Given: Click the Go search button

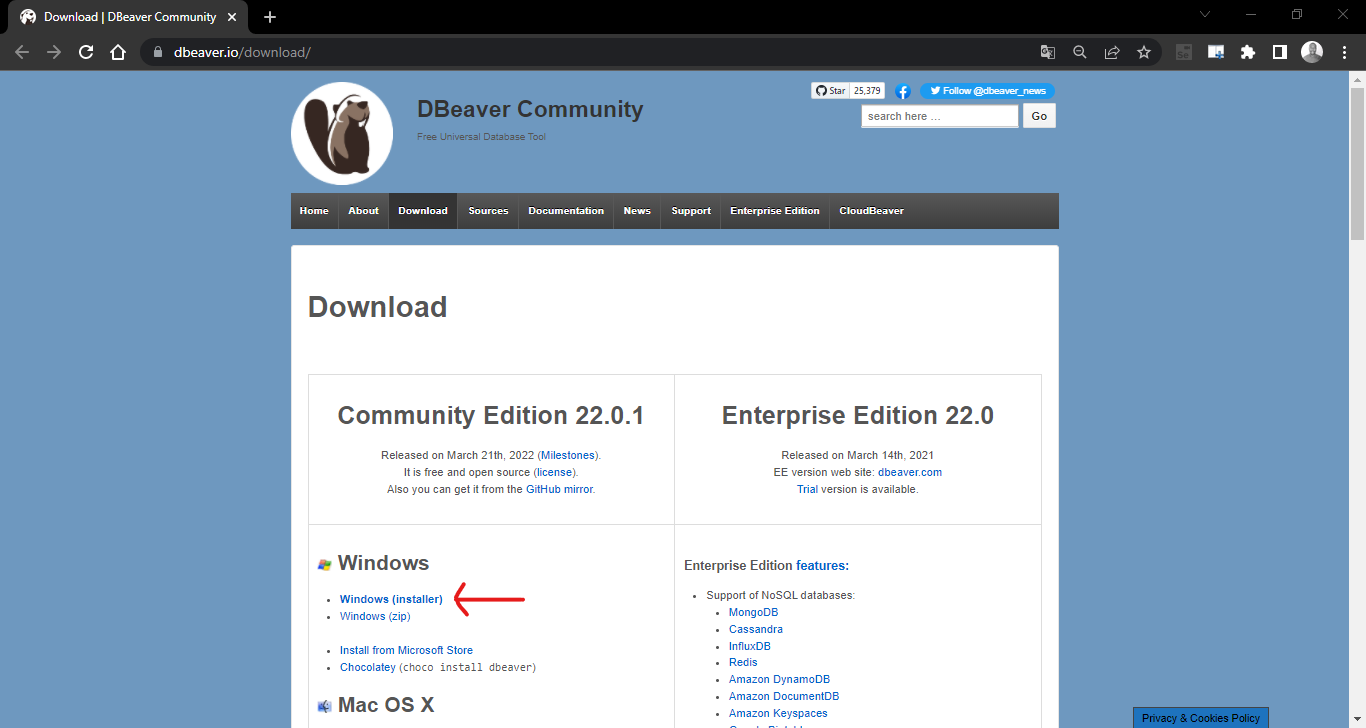Looking at the screenshot, I should [1039, 116].
